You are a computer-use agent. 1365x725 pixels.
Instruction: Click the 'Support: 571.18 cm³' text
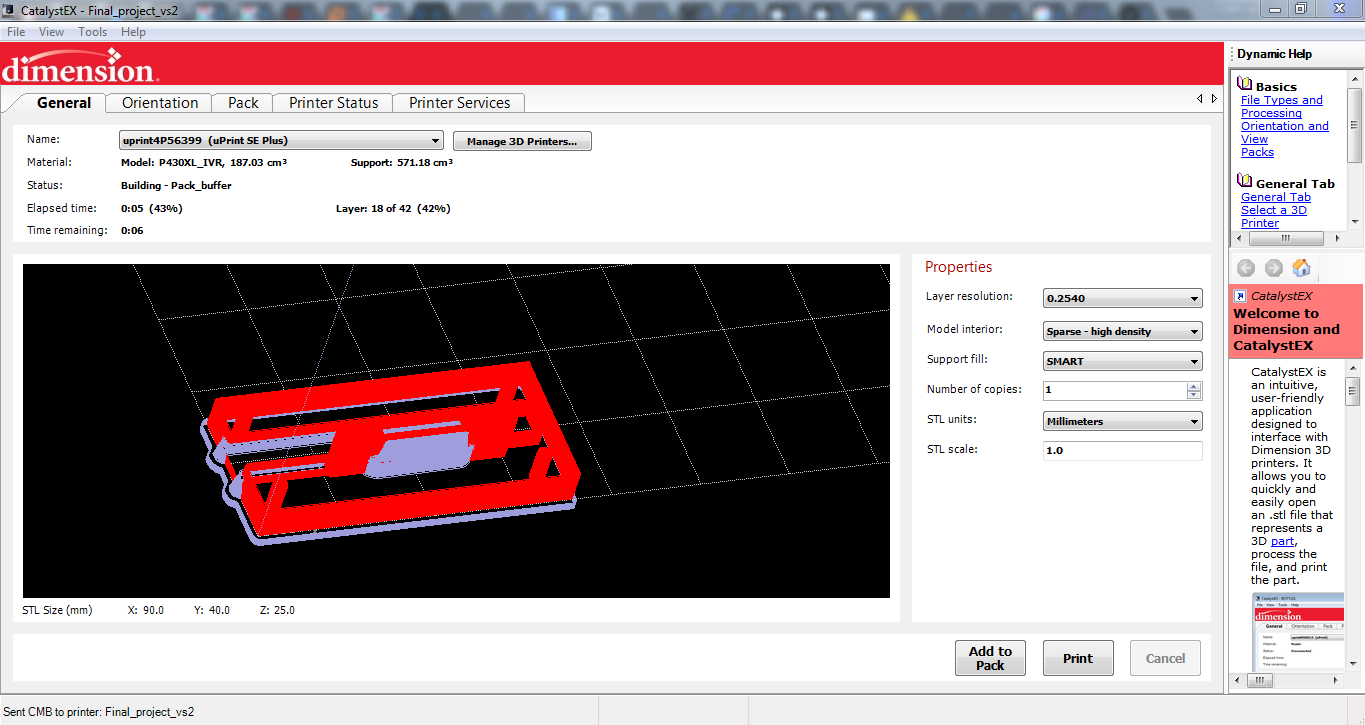click(x=402, y=162)
